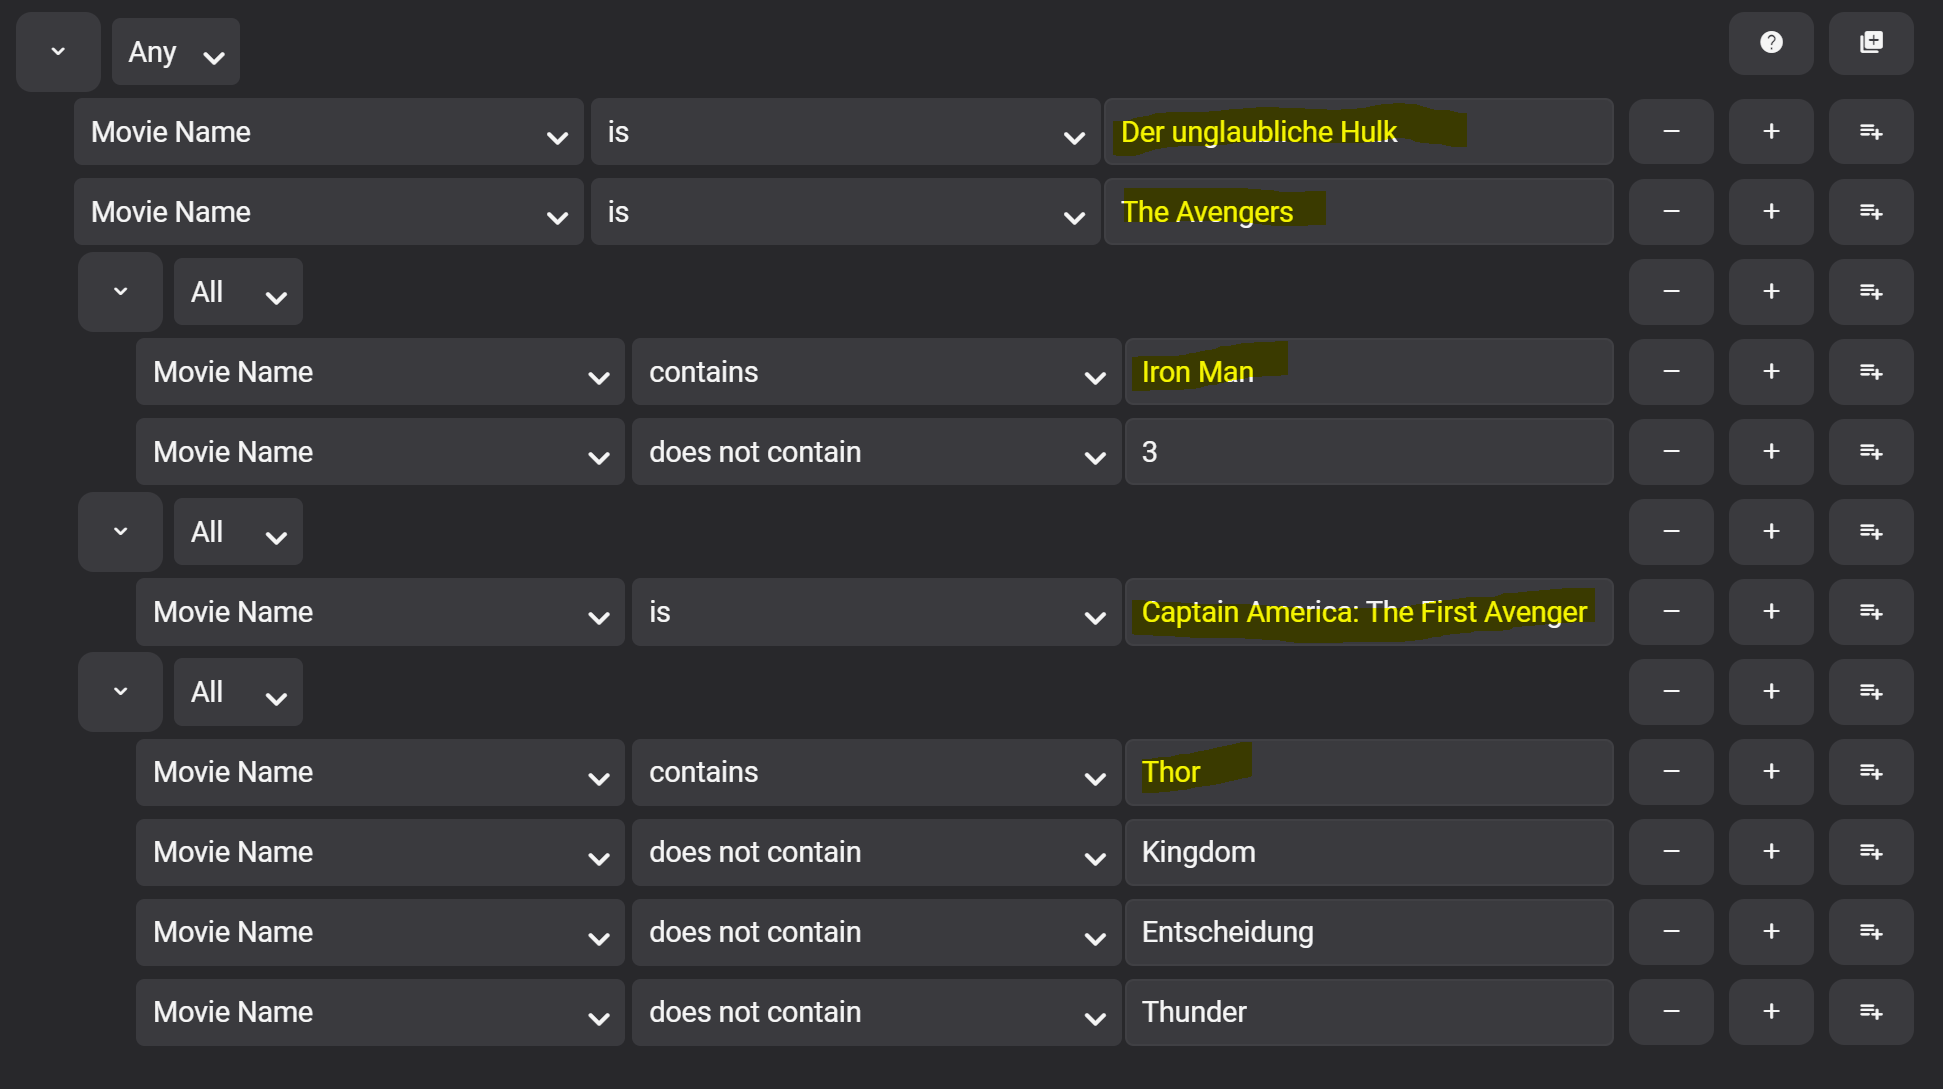Open the Any match-type dropdown
This screenshot has width=1943, height=1089.
pyautogui.click(x=176, y=52)
